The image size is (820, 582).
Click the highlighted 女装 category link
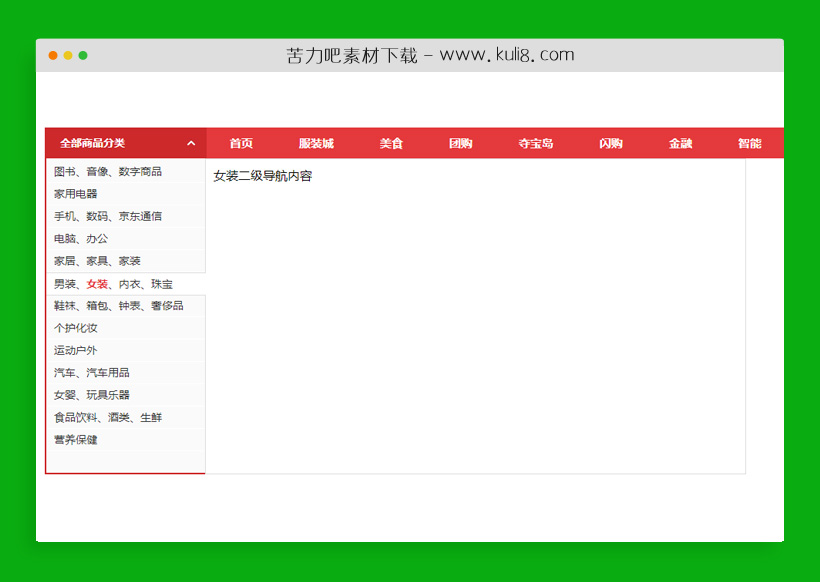(x=99, y=283)
